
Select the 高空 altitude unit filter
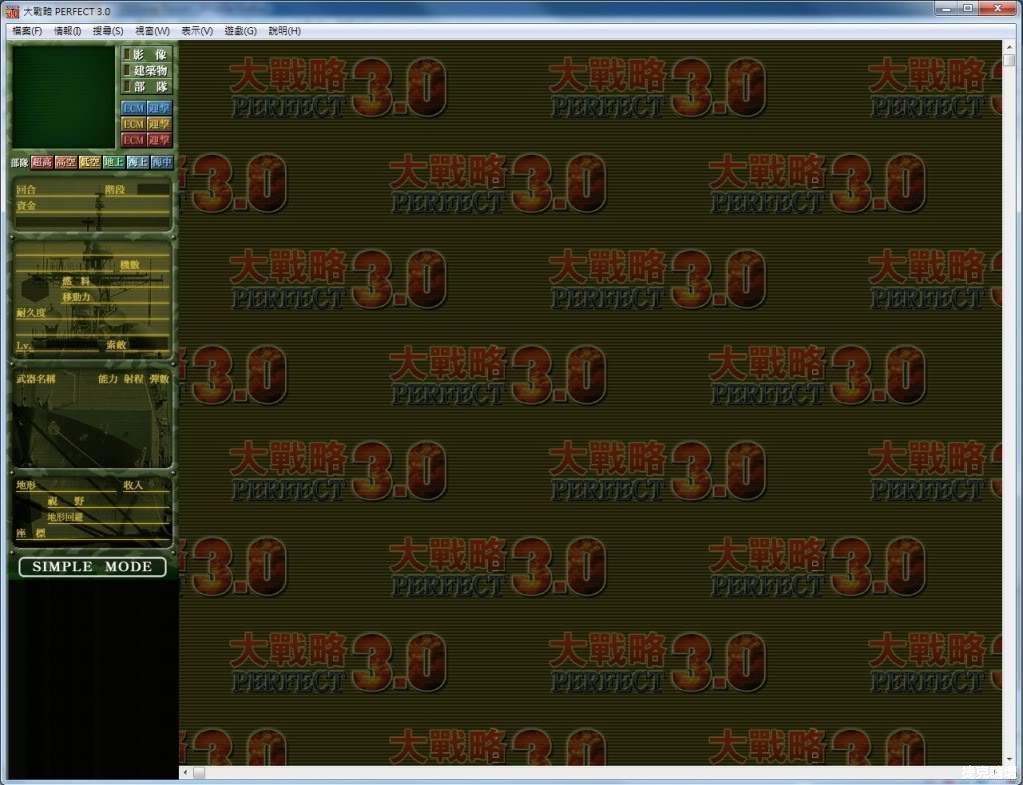66,162
